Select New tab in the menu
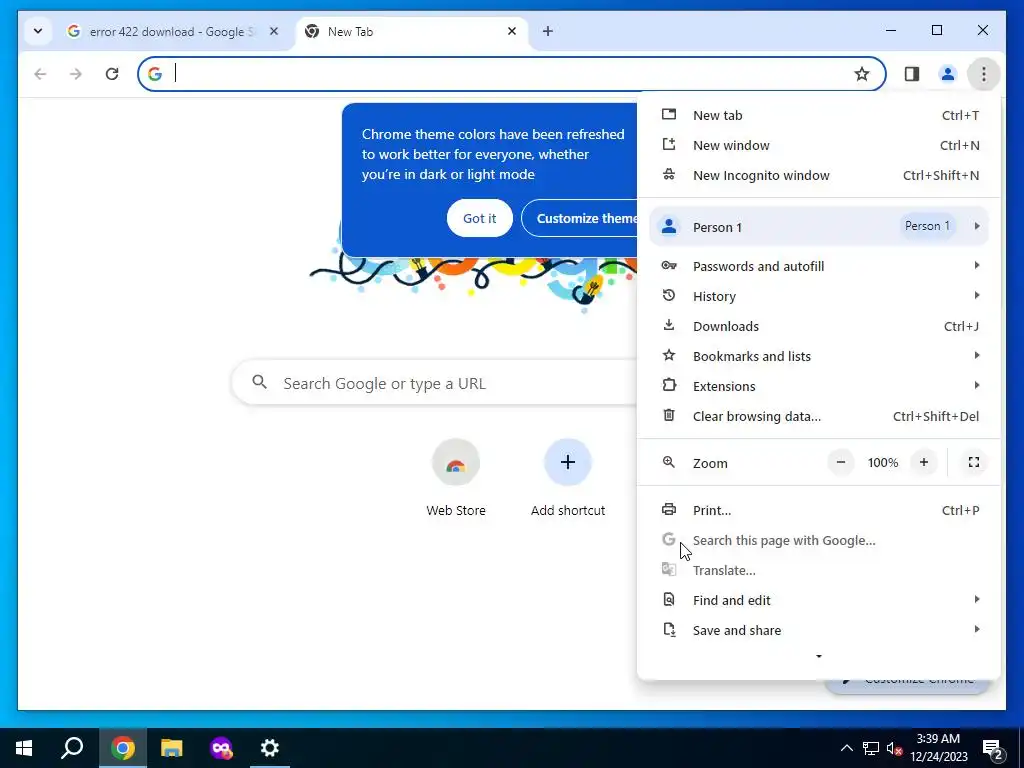 [818, 116]
